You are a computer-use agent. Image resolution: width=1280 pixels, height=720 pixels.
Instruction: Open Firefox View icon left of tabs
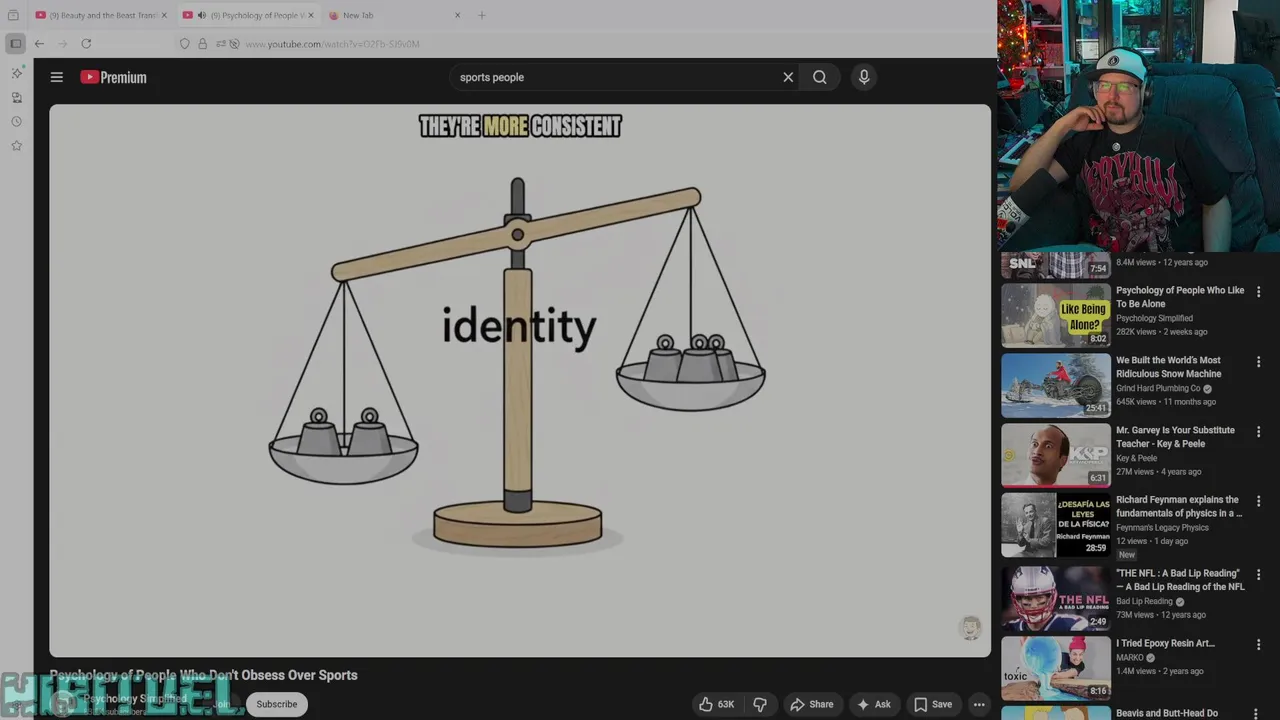(13, 15)
